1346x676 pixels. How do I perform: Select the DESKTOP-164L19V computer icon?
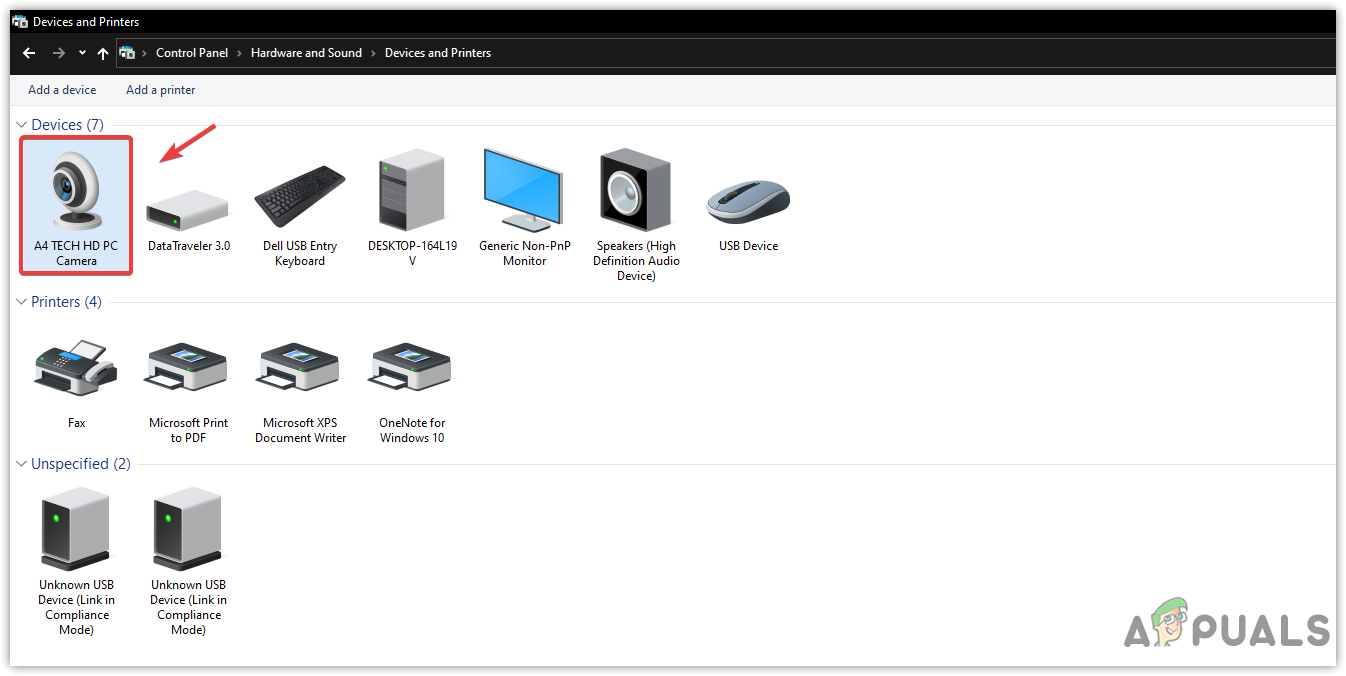click(x=412, y=190)
